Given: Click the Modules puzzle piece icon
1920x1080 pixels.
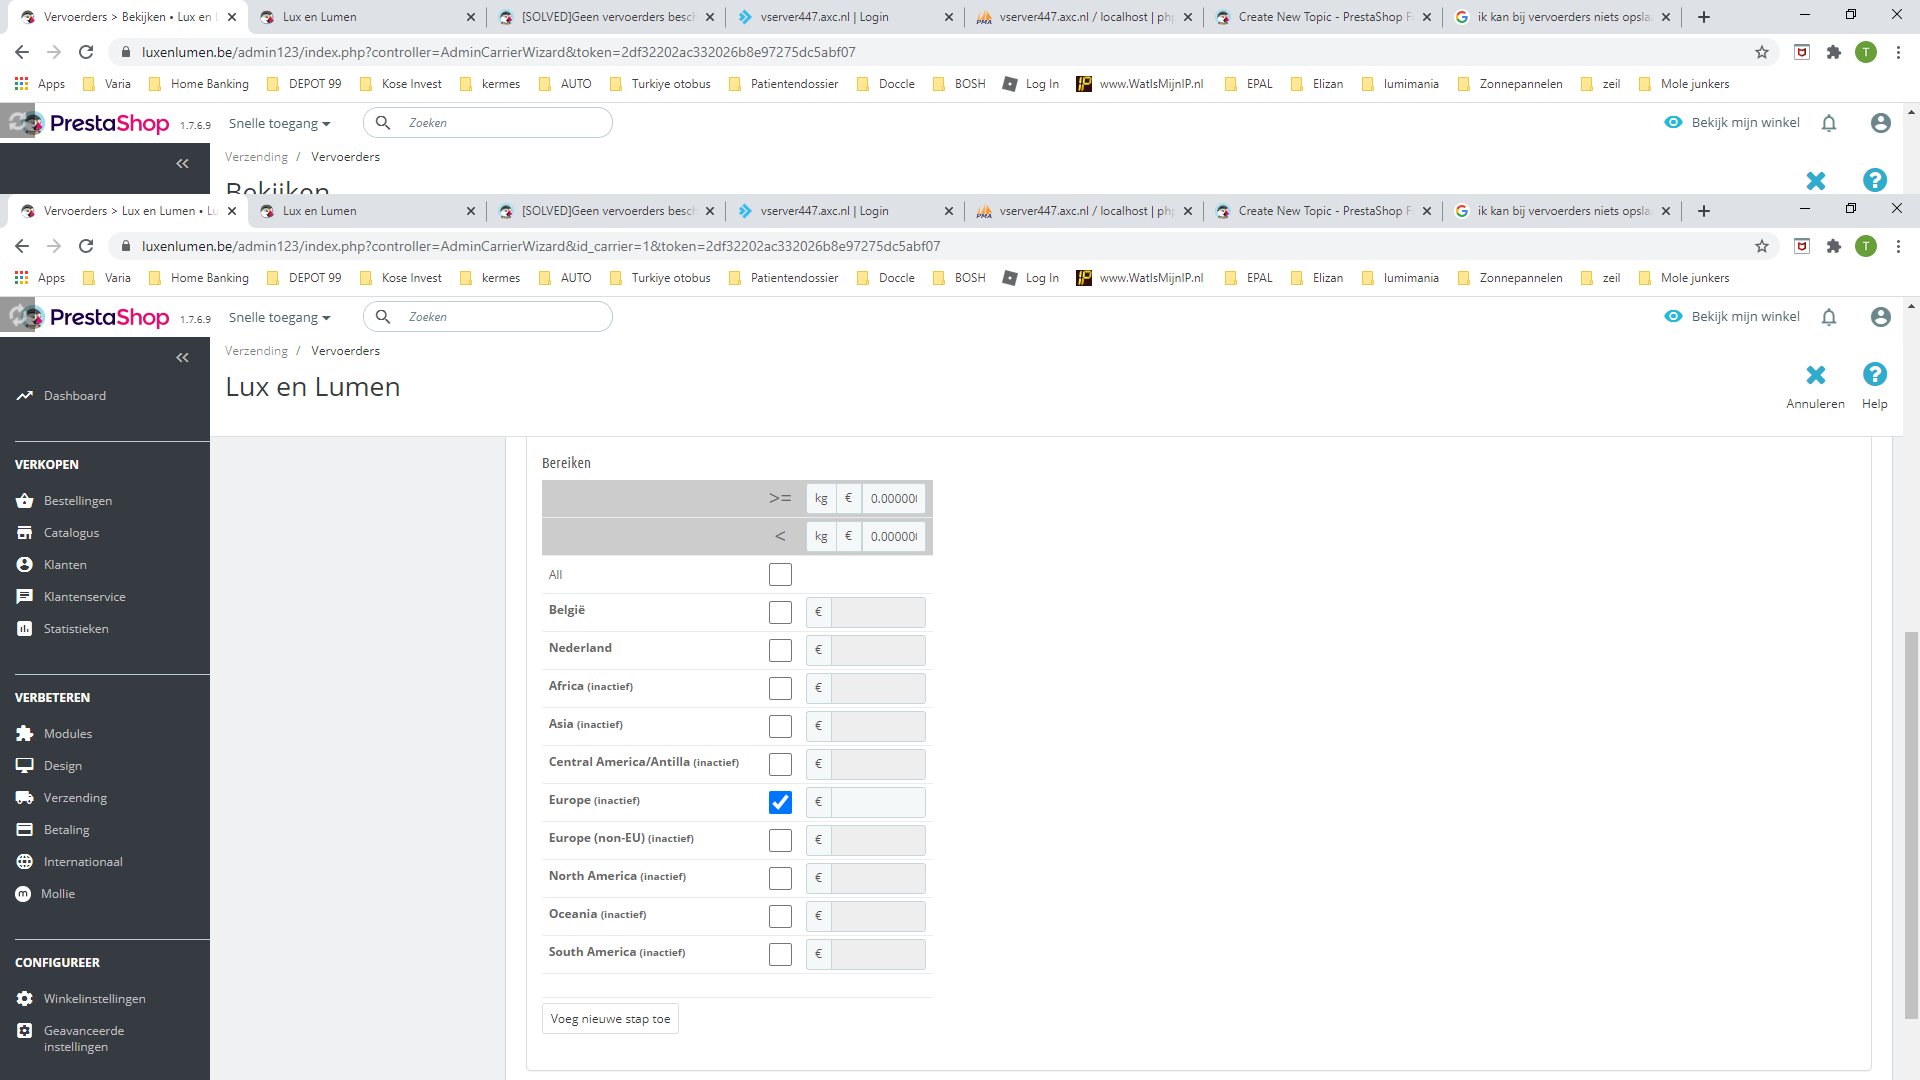Looking at the screenshot, I should (25, 734).
